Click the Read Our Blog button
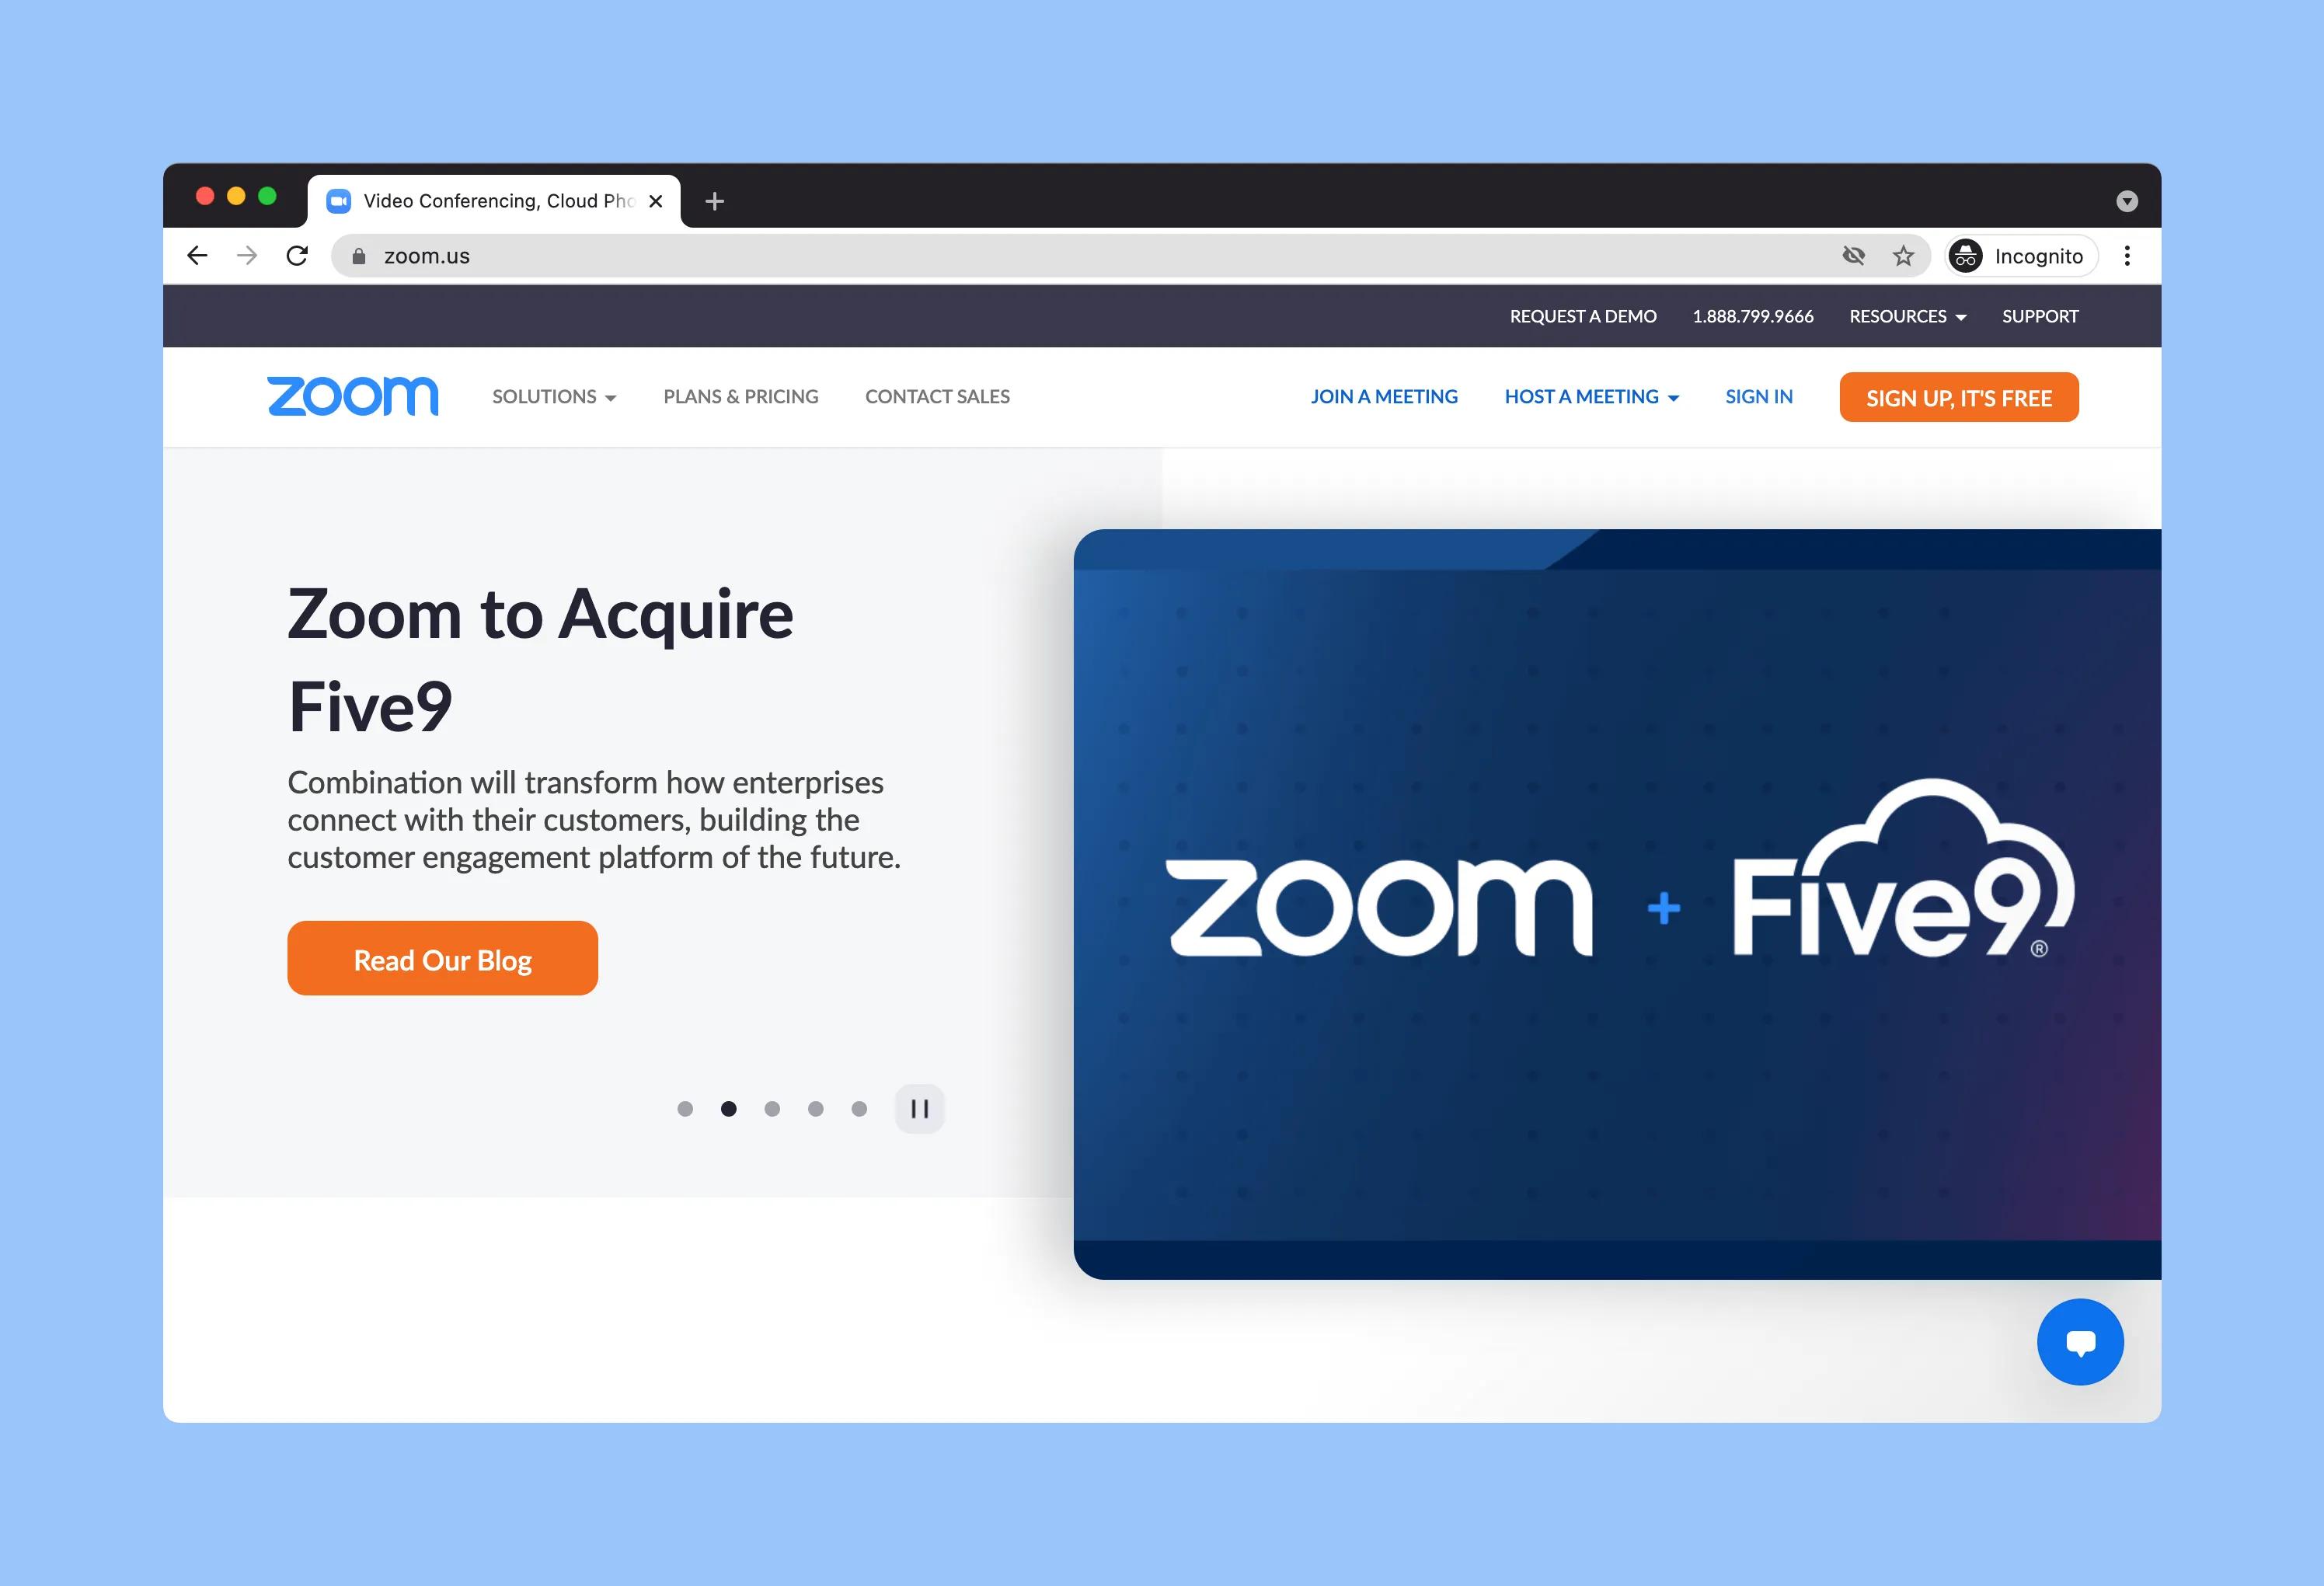Image resolution: width=2324 pixels, height=1586 pixels. (x=441, y=957)
